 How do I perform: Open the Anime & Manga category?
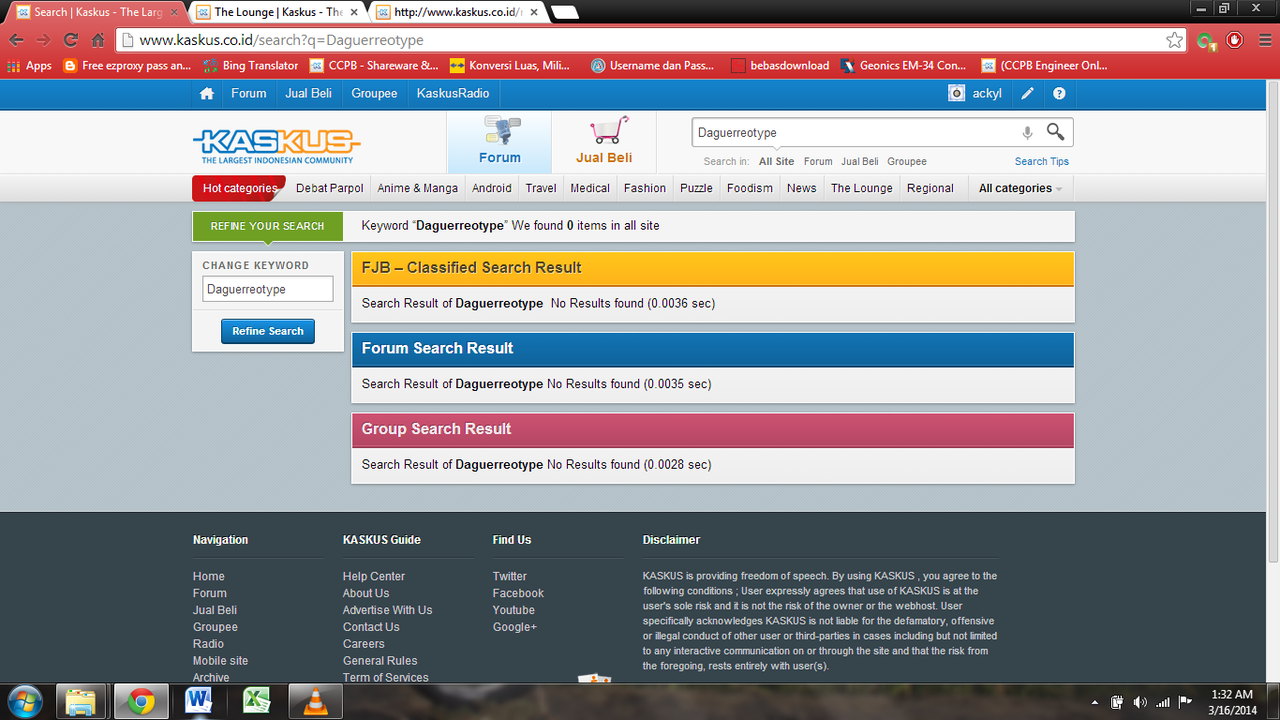pos(417,188)
